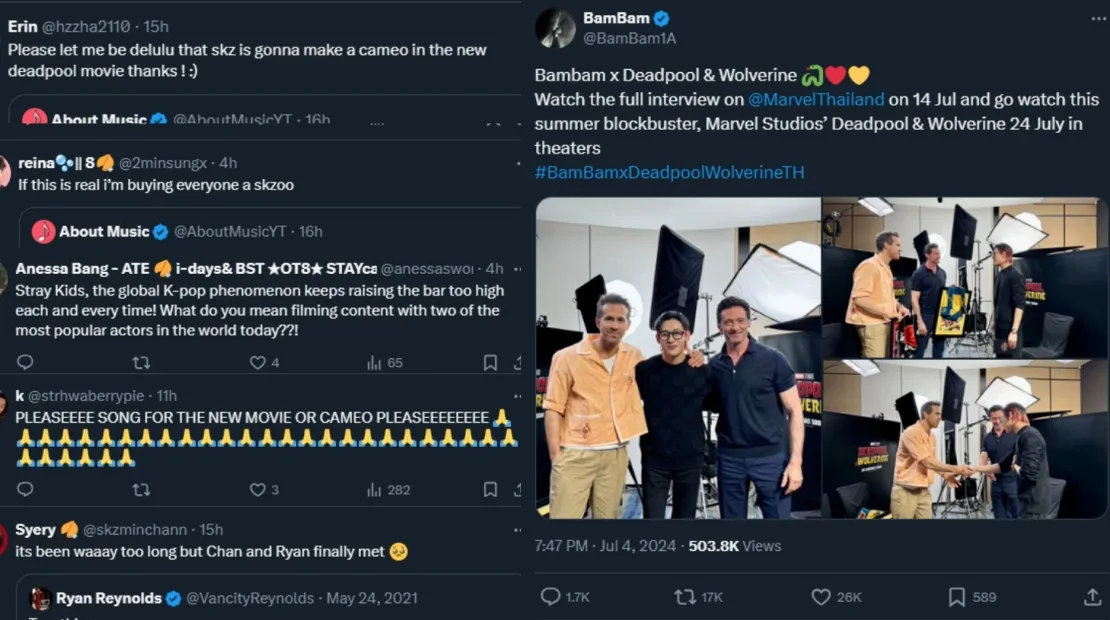This screenshot has height=620, width=1110.
Task: Click reply icon under Anessa Bang's tweet
Action: (26, 362)
